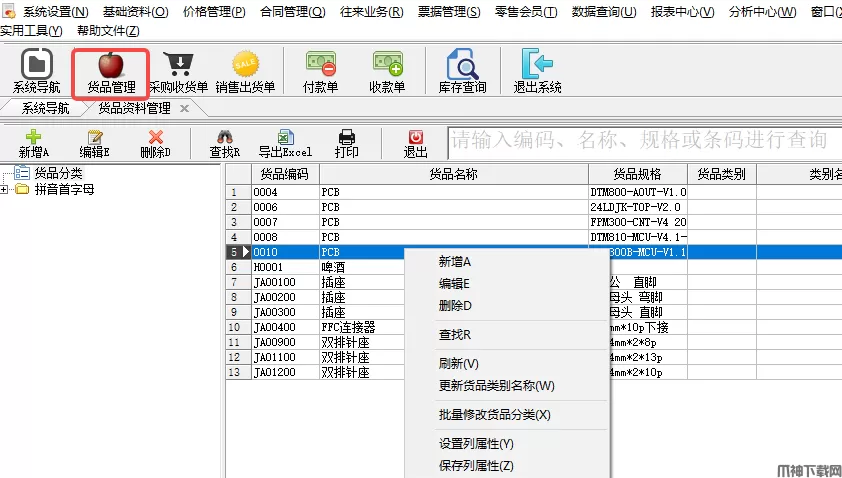842x478 pixels.
Task: Select row with code JA00100
Action: 534,282
